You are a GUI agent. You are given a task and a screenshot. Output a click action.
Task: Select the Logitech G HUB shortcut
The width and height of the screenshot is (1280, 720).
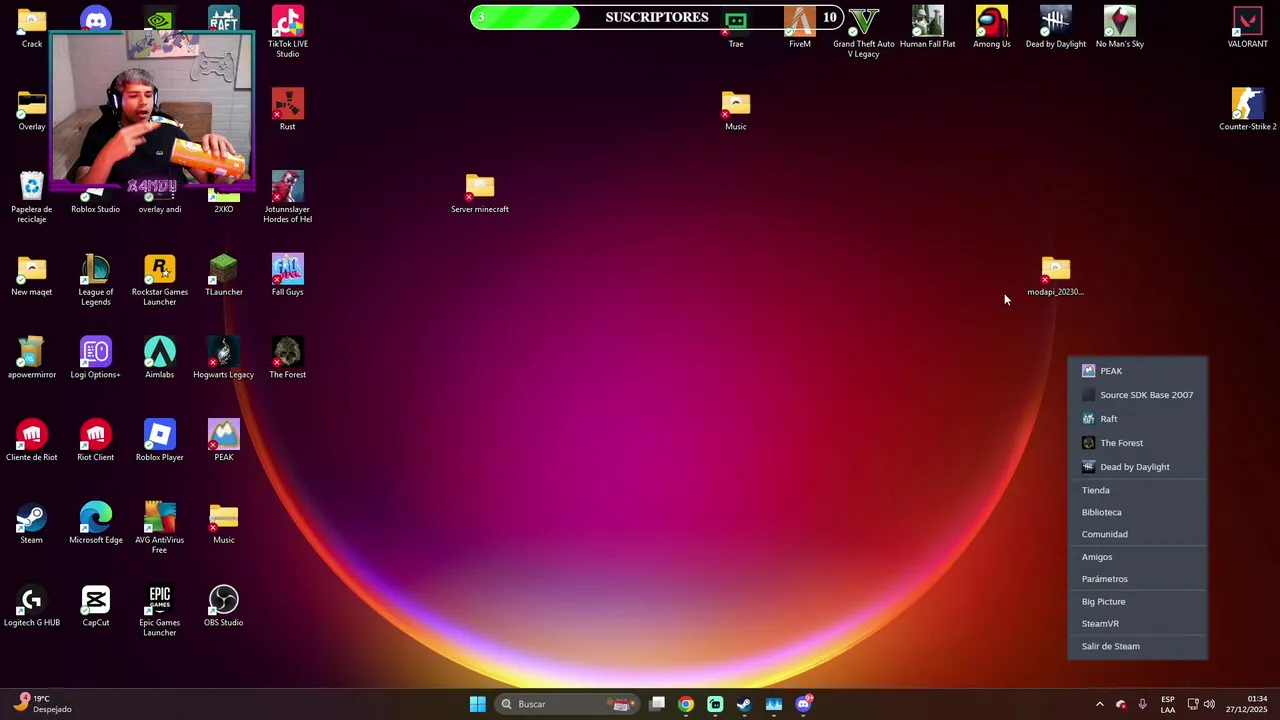(32, 606)
